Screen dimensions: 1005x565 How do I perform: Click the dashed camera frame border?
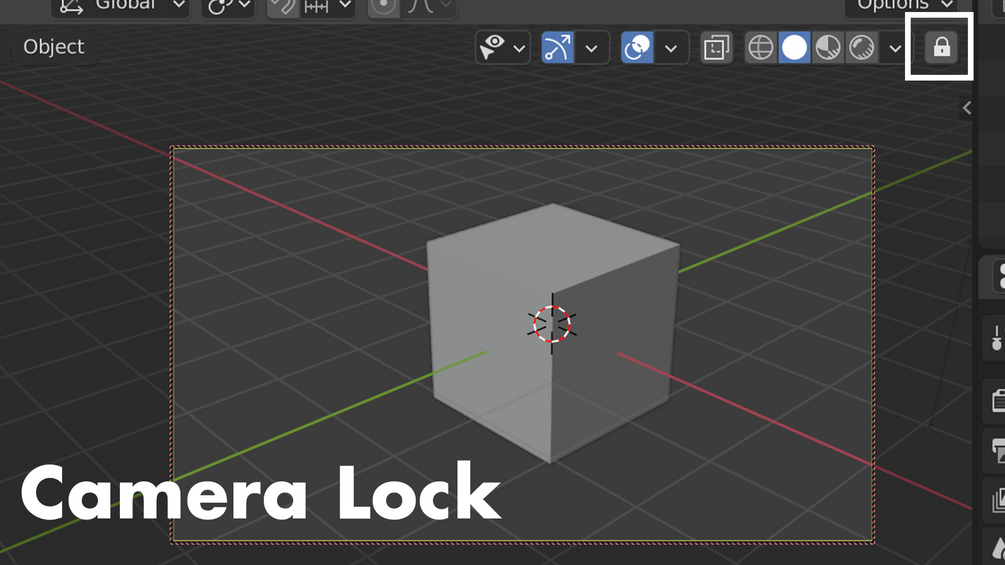tap(522, 148)
